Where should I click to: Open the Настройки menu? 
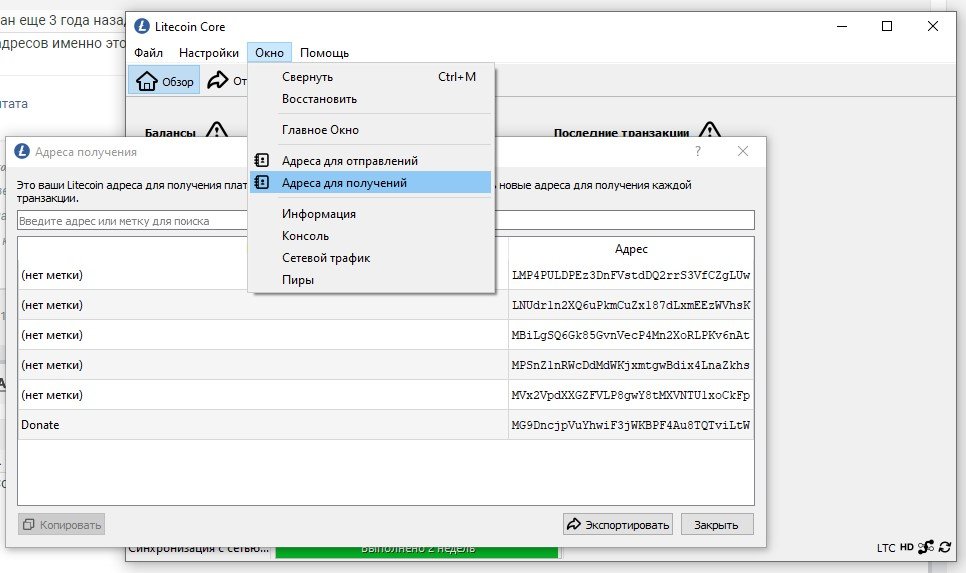point(209,53)
